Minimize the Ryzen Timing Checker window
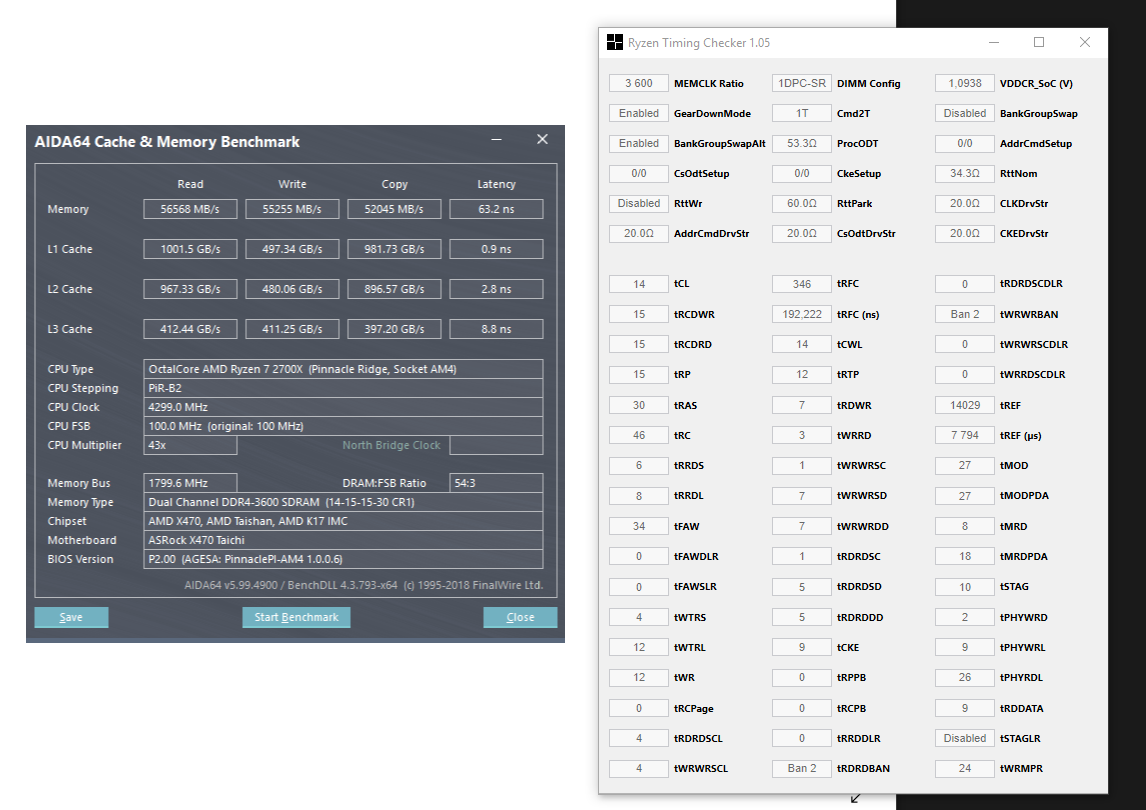Viewport: 1146px width, 810px height. tap(993, 42)
